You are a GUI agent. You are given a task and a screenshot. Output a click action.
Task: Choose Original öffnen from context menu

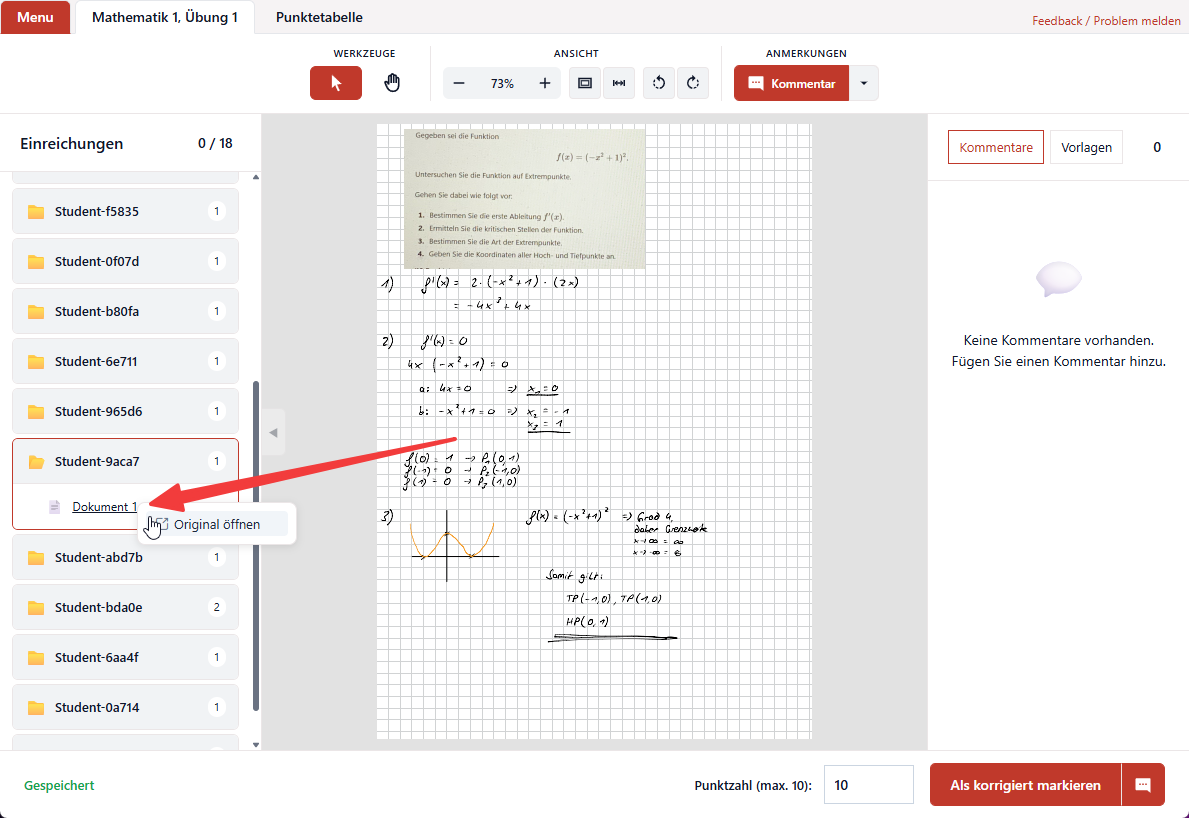click(216, 524)
